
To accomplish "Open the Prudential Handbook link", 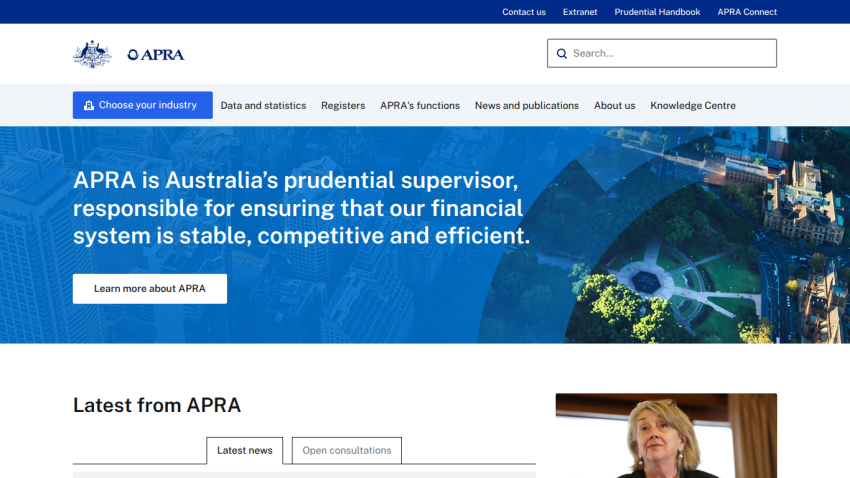I will 657,12.
